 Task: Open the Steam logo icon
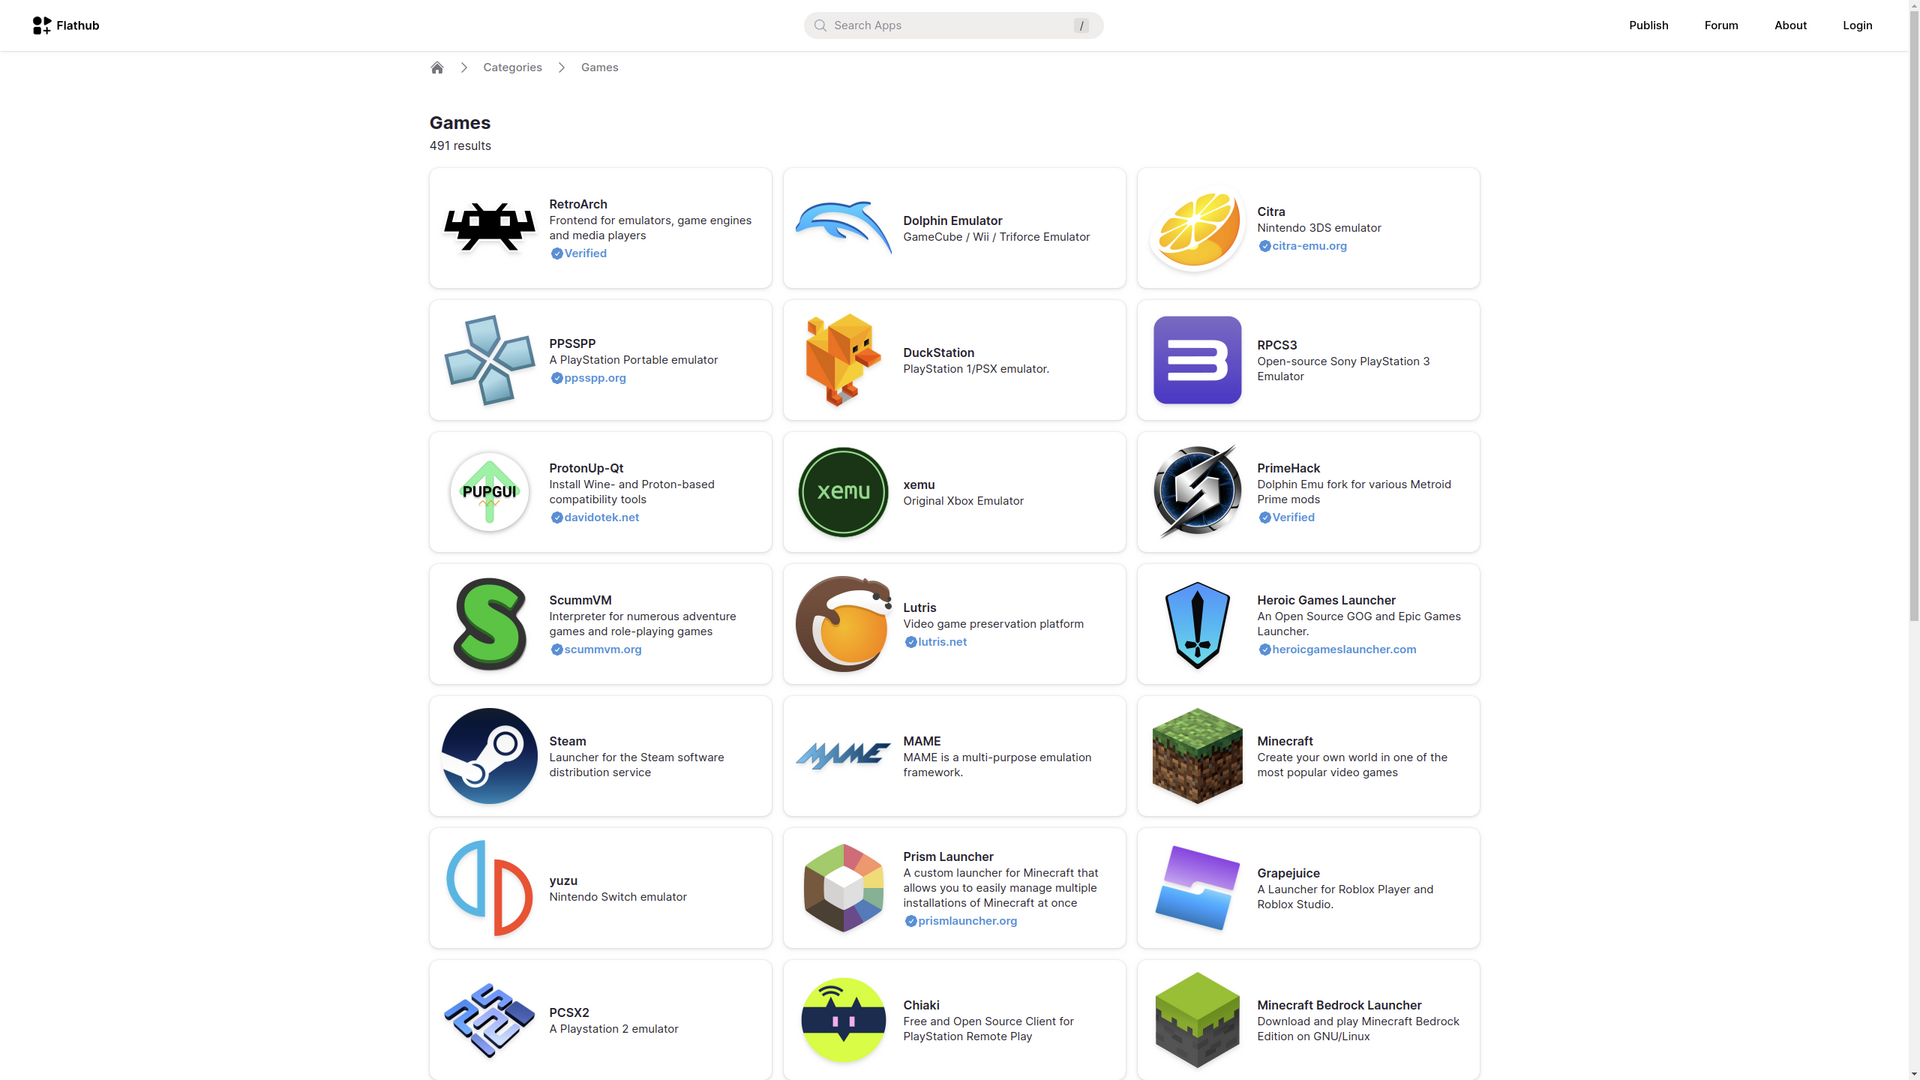[x=489, y=756]
